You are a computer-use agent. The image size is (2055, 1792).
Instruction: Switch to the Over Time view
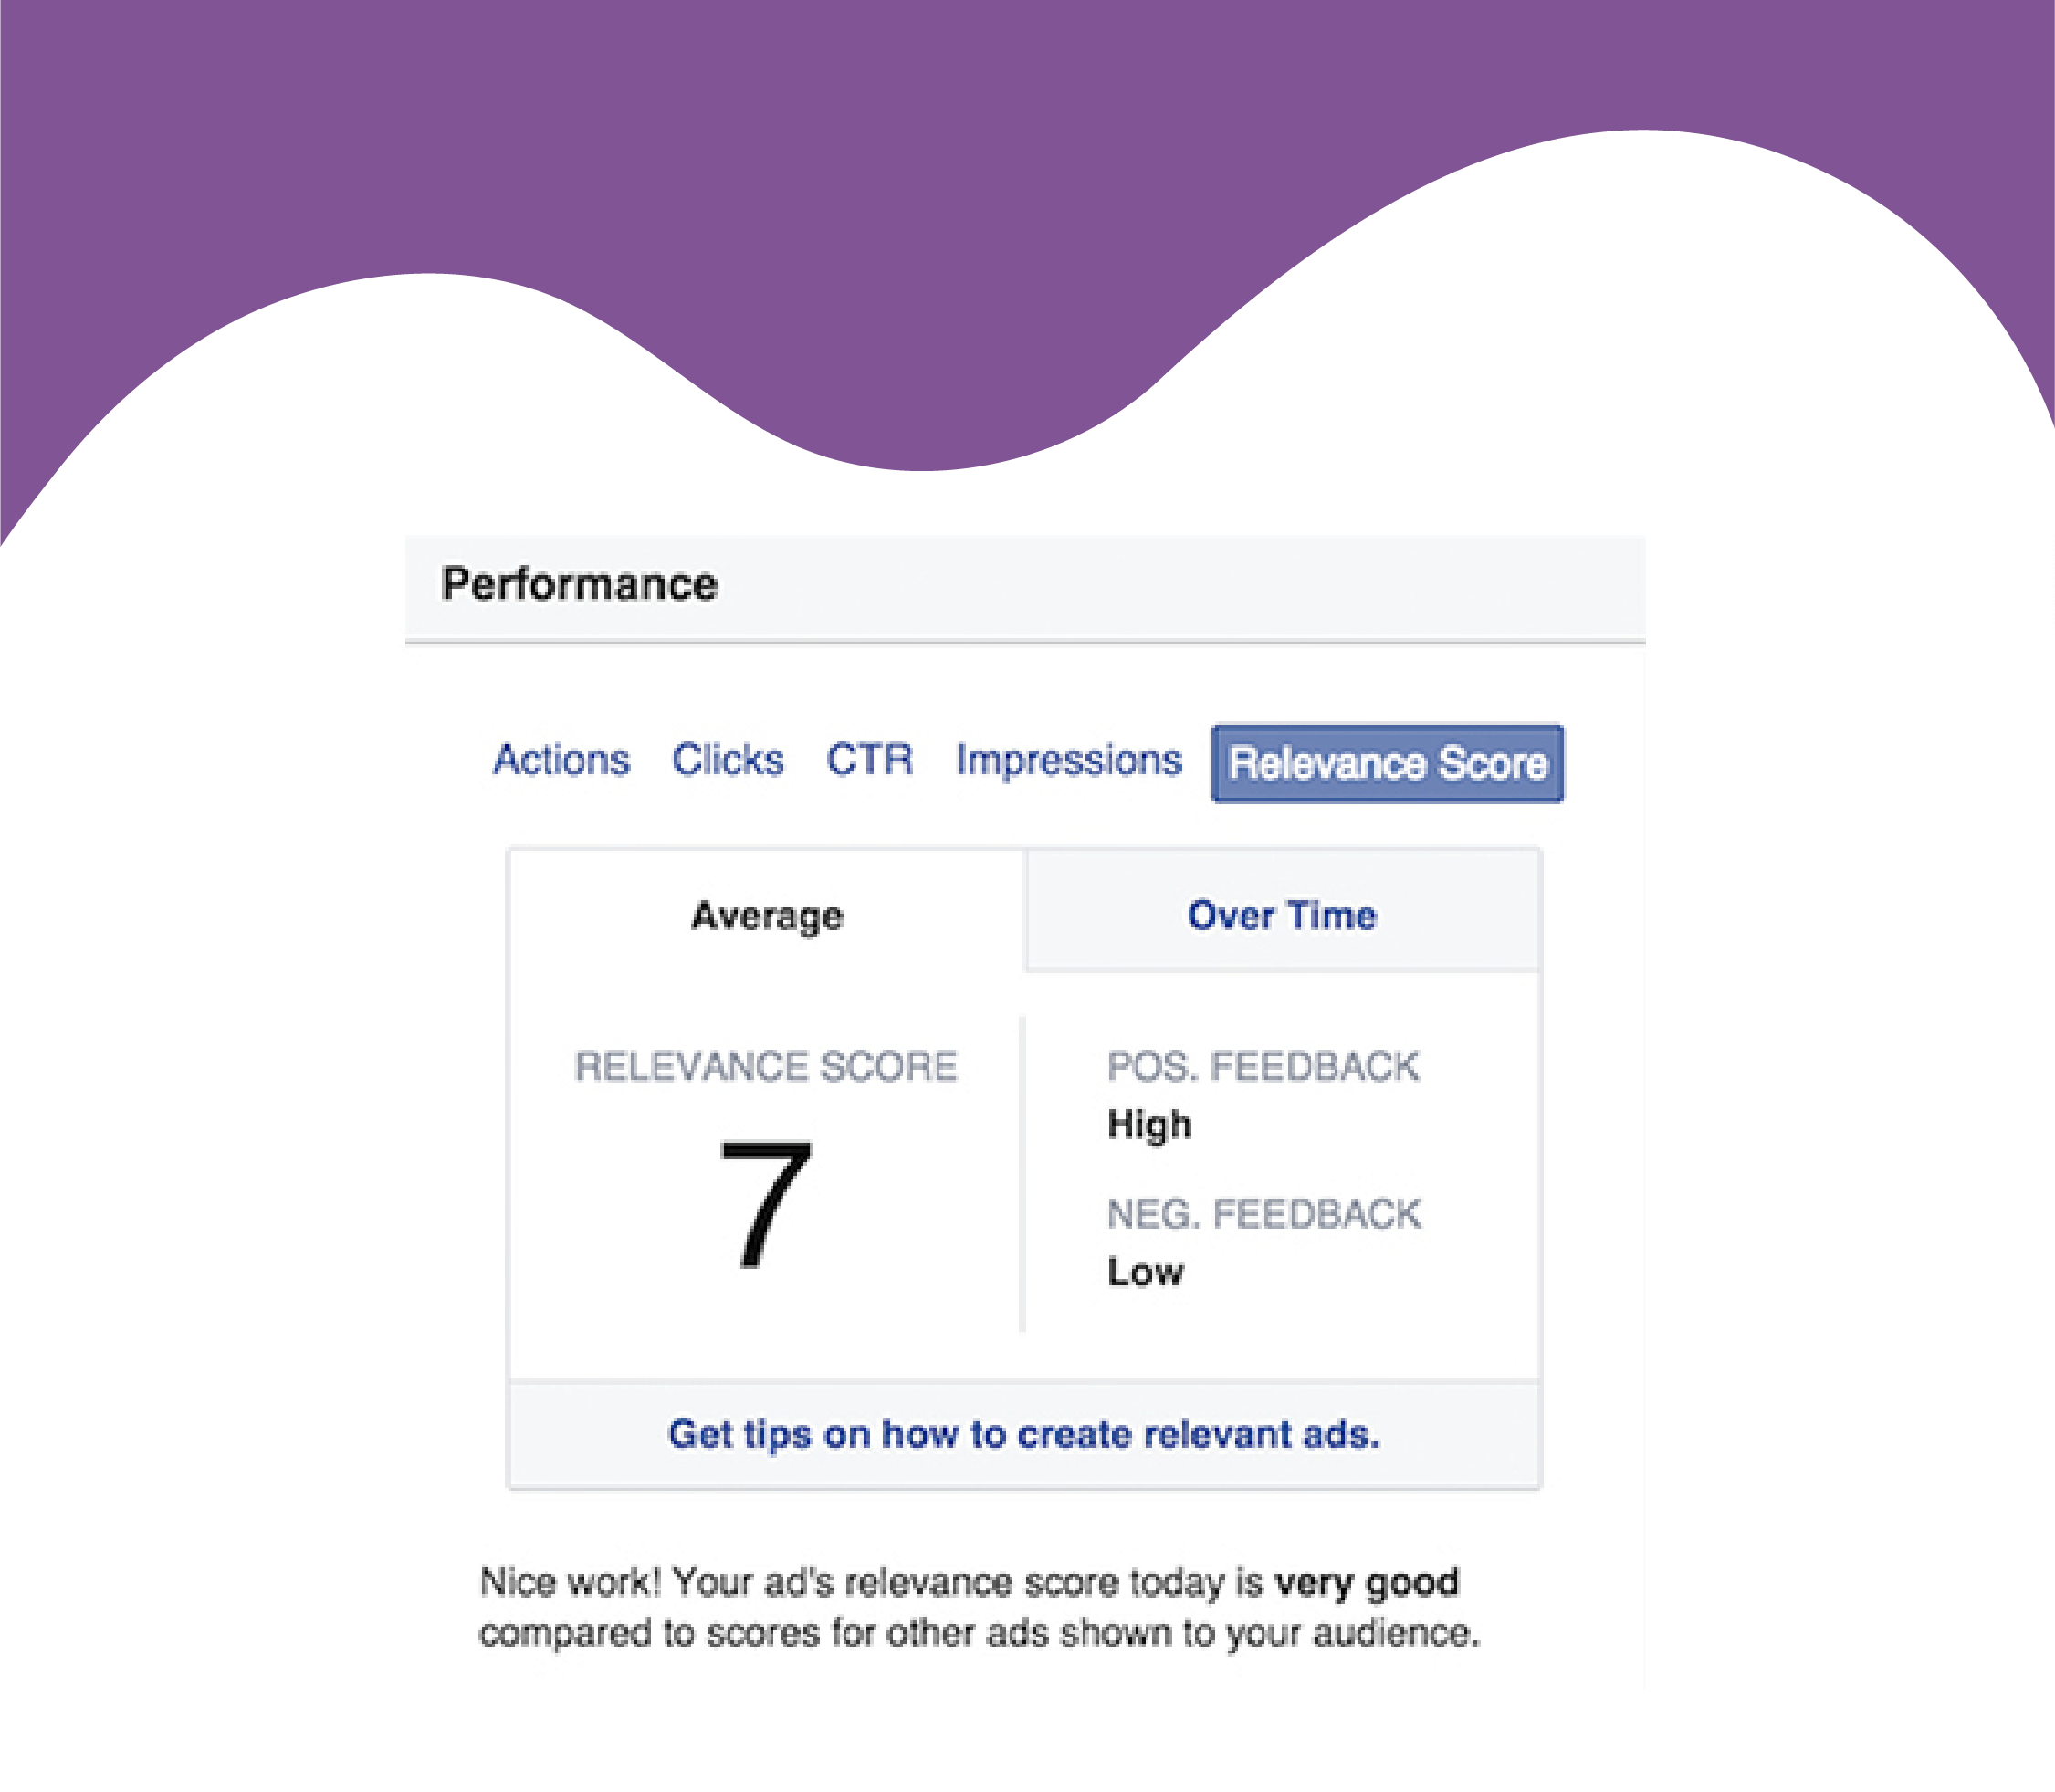1281,916
